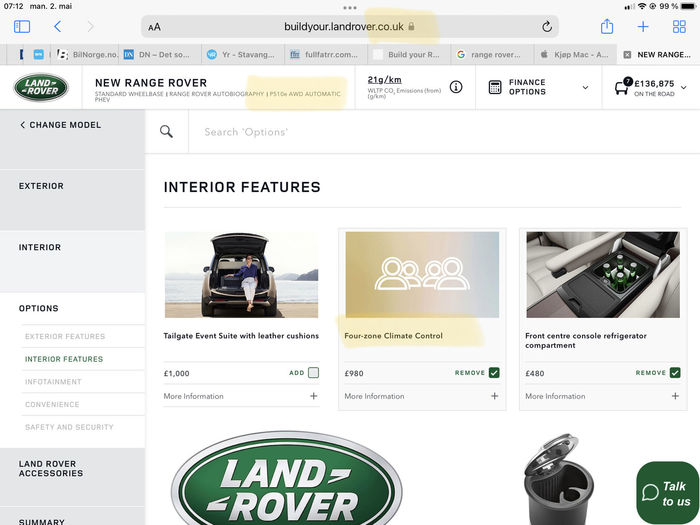Uncheck Four-zone Climate Control Remove box

[x=494, y=373]
